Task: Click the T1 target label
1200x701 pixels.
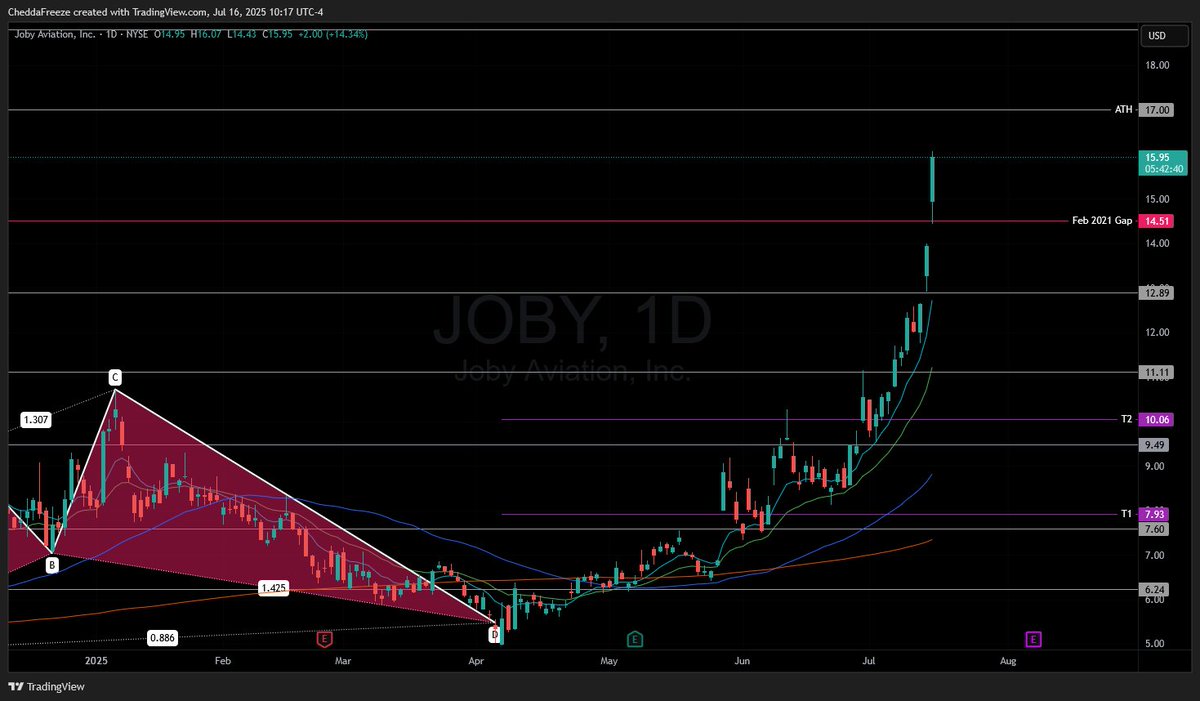Action: 1127,514
